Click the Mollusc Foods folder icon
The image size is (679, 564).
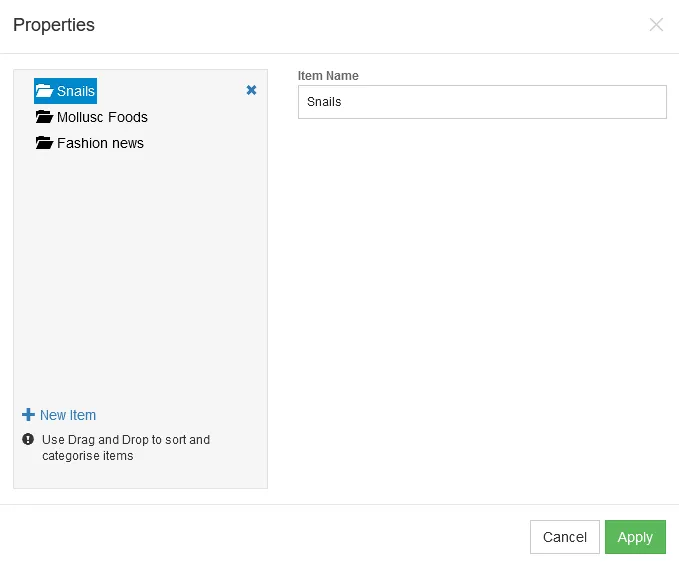click(44, 117)
